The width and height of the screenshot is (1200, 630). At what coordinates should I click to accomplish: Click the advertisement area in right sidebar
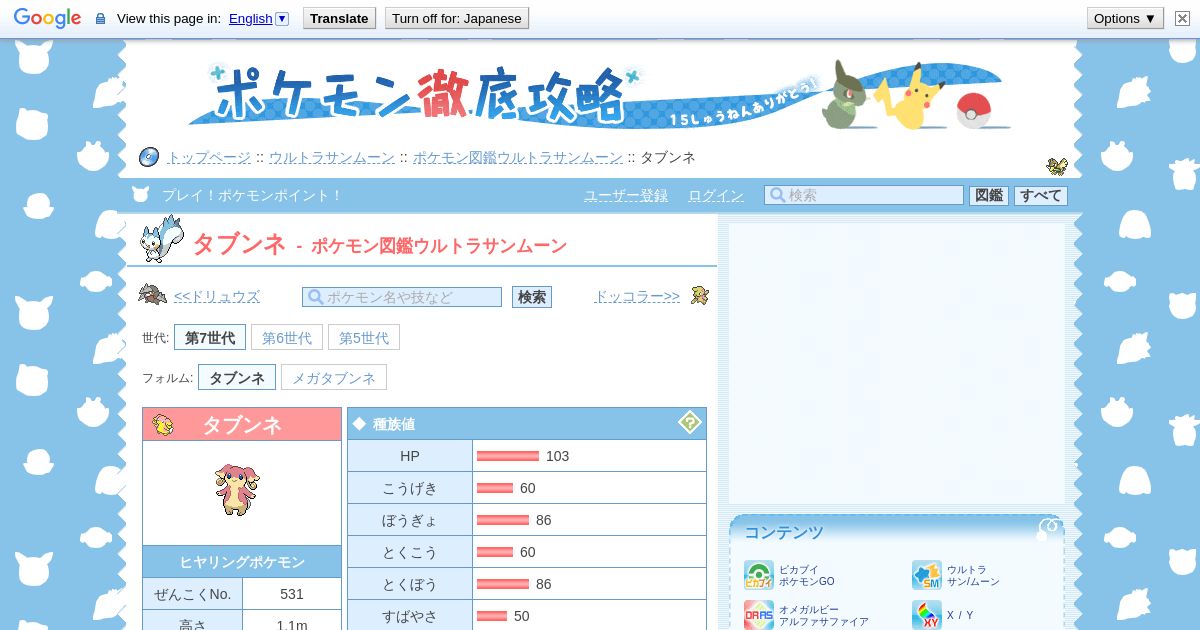[896, 363]
